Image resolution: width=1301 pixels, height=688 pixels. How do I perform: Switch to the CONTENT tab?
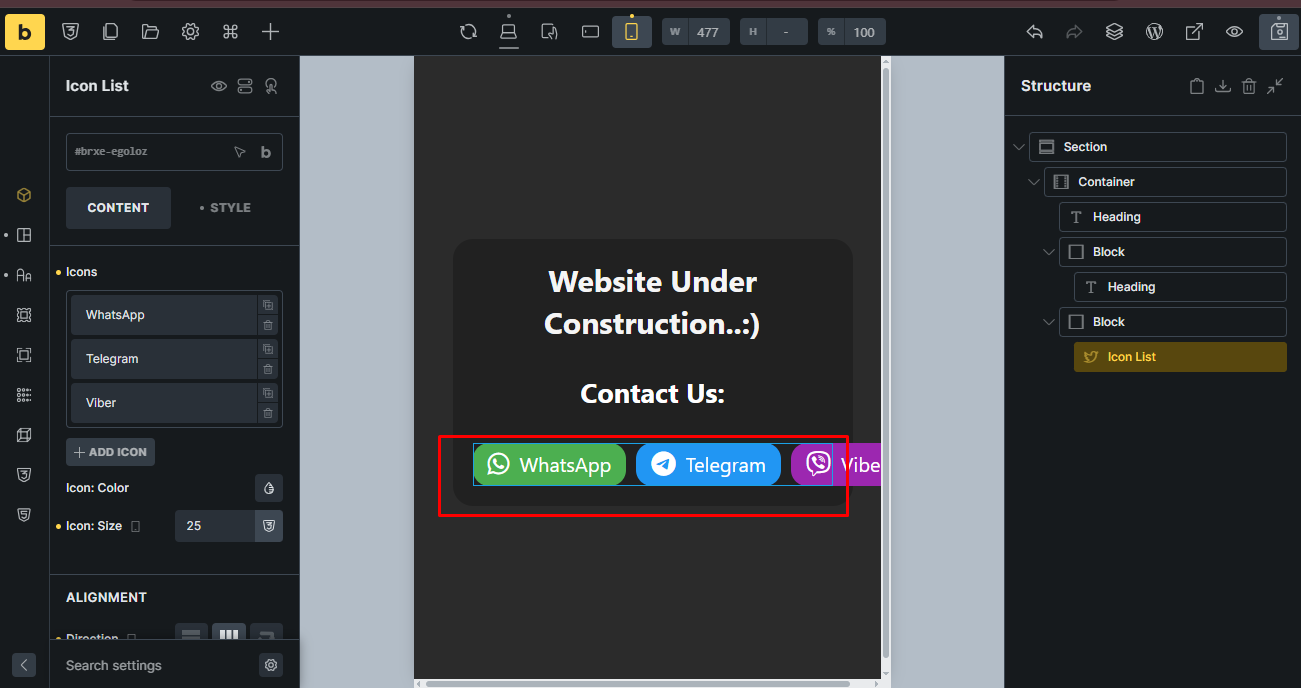[118, 208]
